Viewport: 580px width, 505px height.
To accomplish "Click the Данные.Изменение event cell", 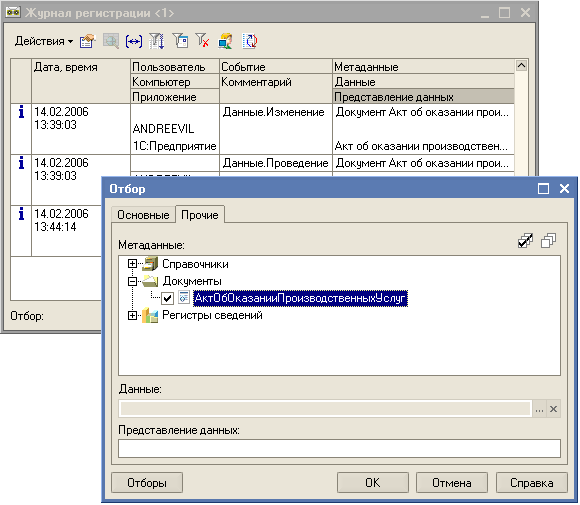I will 276,112.
